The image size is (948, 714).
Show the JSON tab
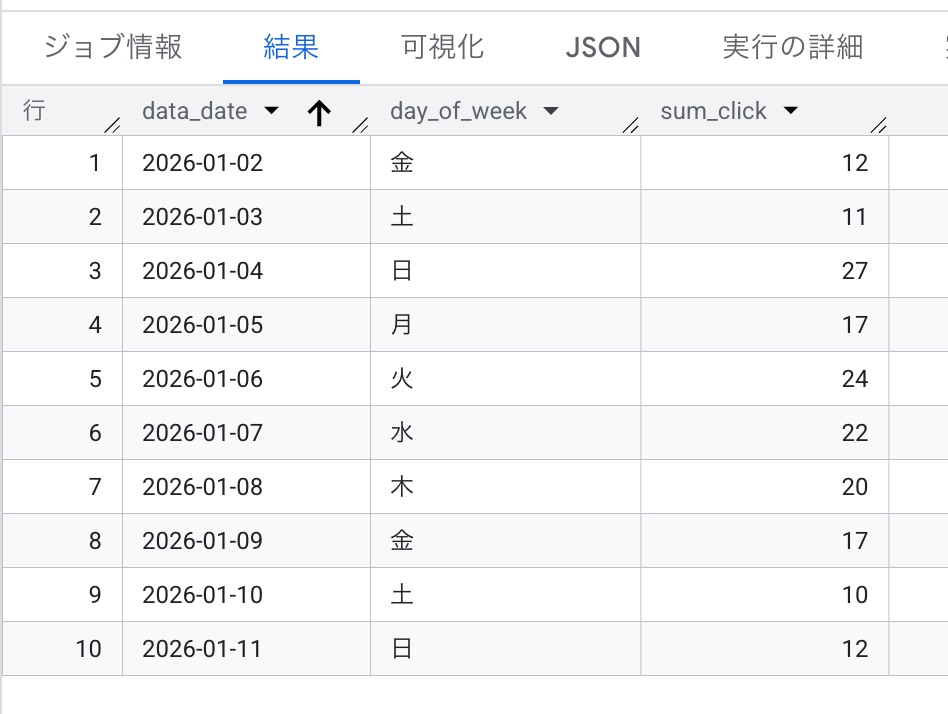(x=603, y=47)
